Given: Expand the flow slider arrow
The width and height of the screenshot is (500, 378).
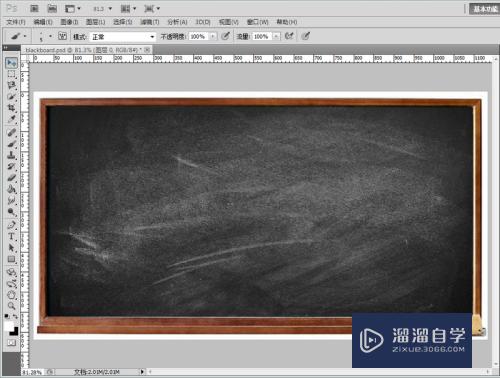Looking at the screenshot, I should point(276,36).
